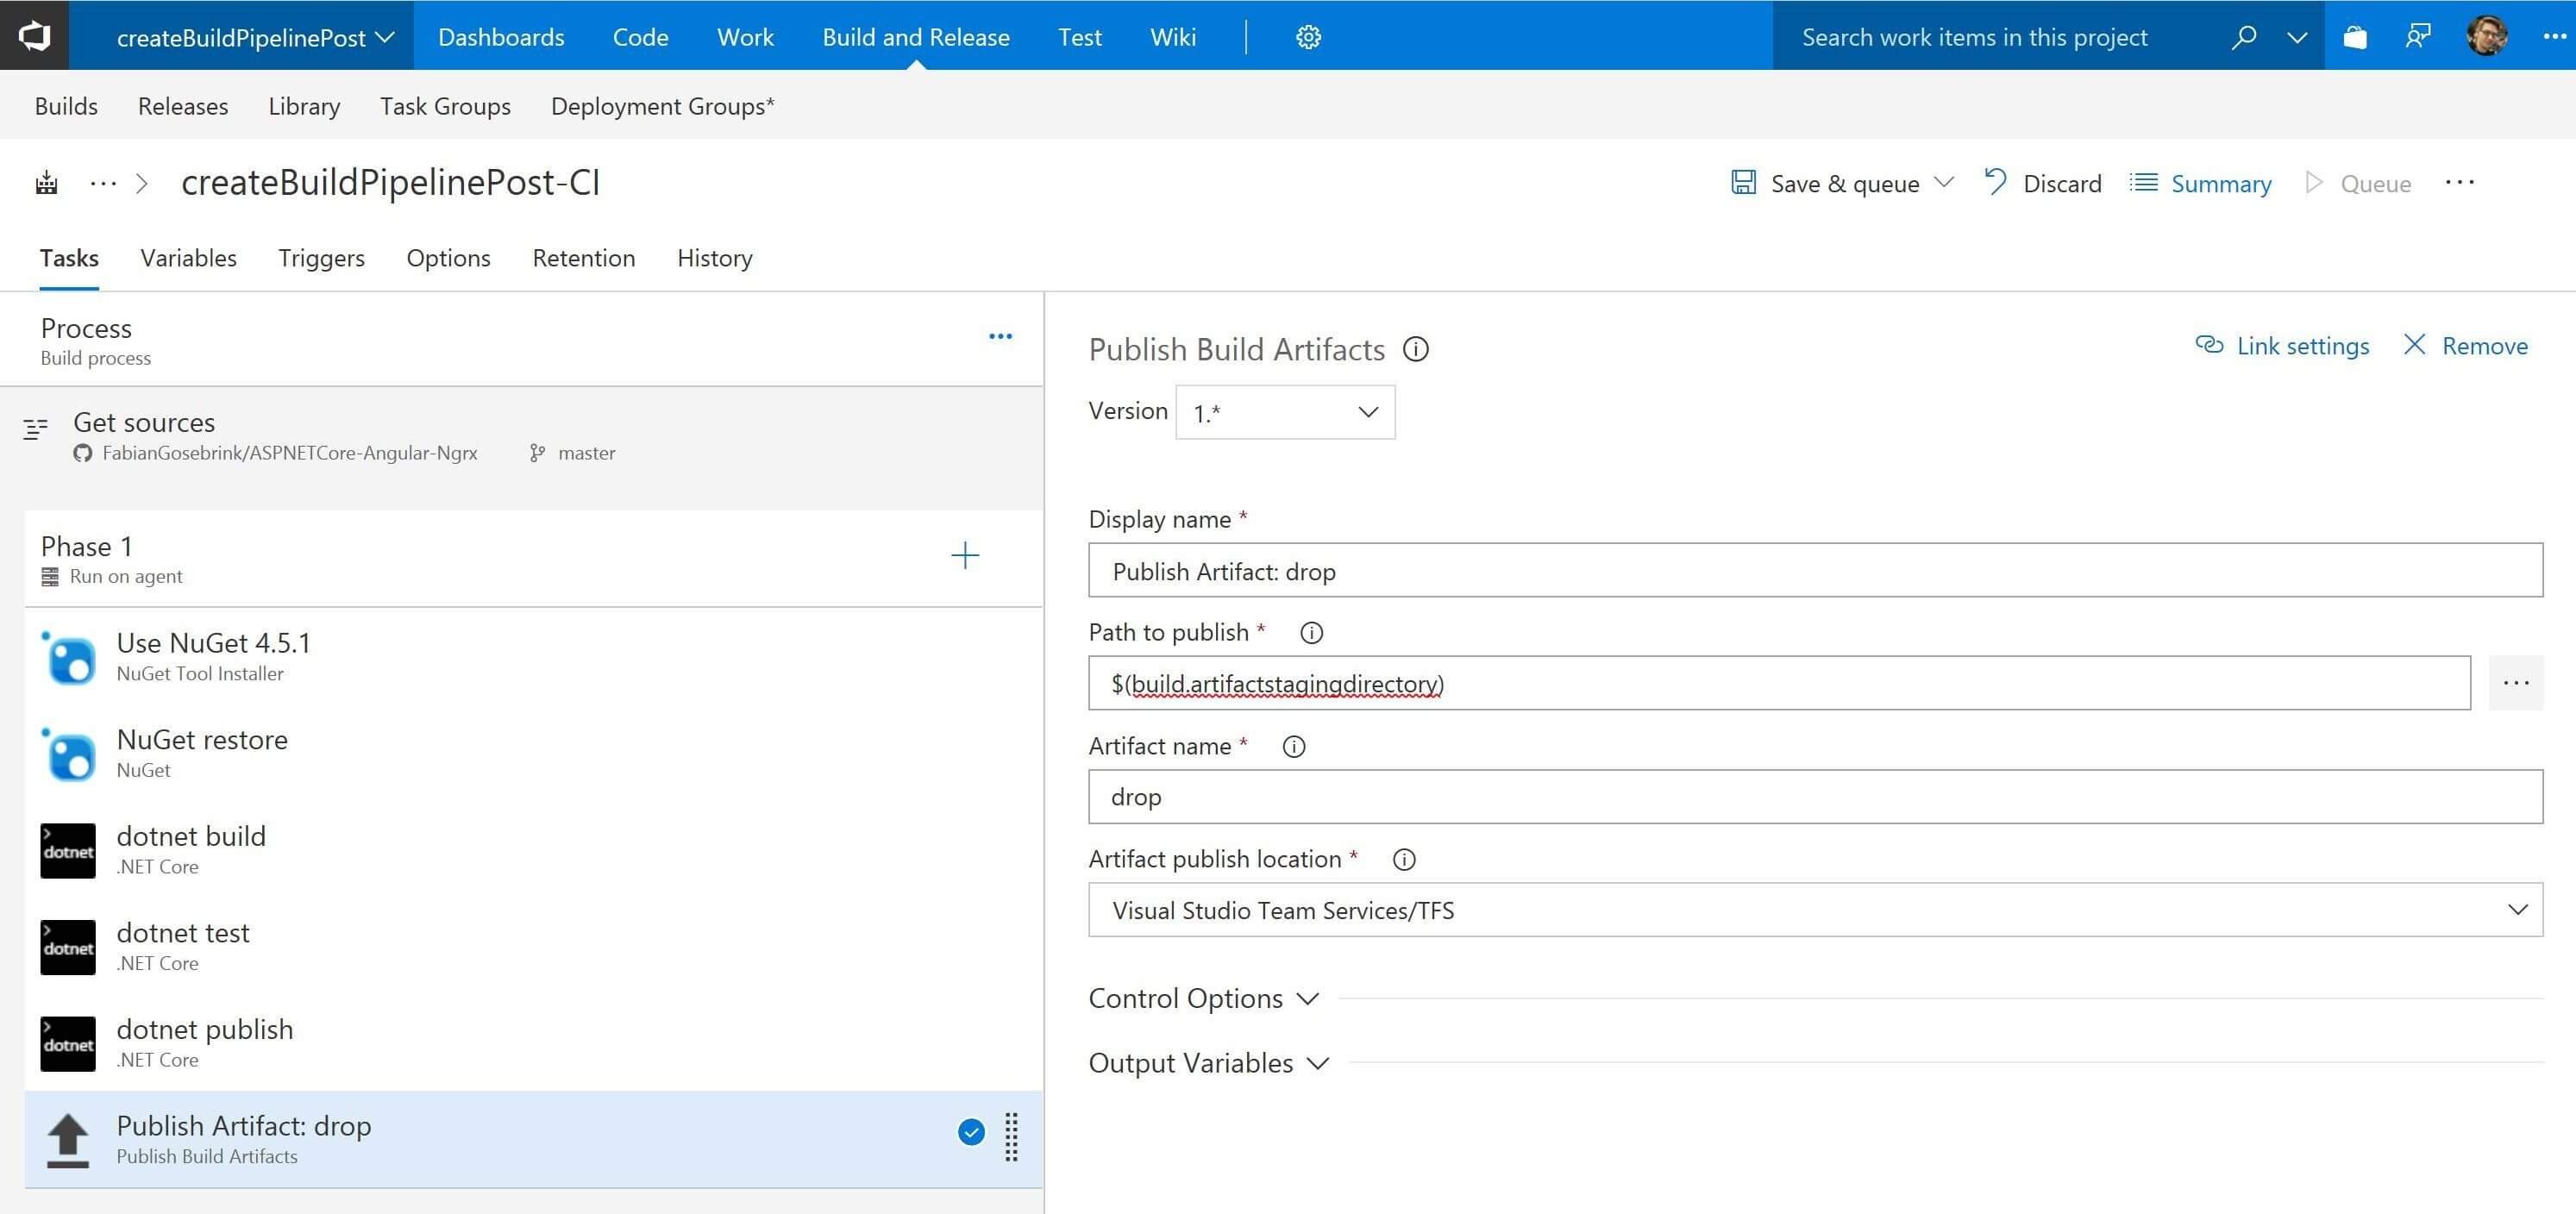Viewport: 2576px width, 1214px height.
Task: Go to Task Groups sub-tab
Action: [445, 106]
